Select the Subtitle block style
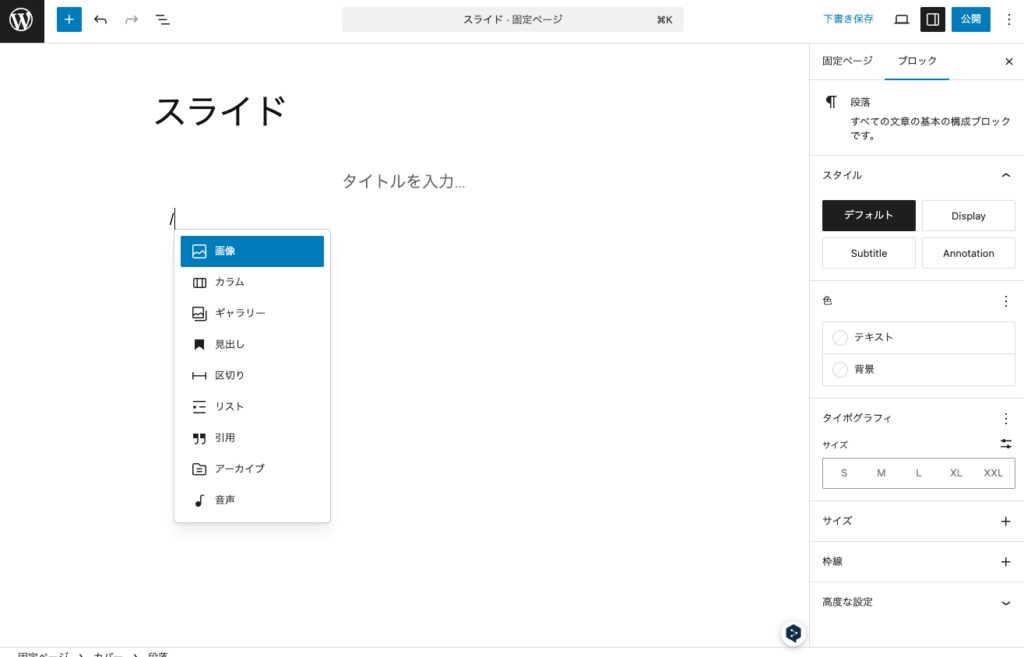The height and width of the screenshot is (657, 1024). point(868,253)
